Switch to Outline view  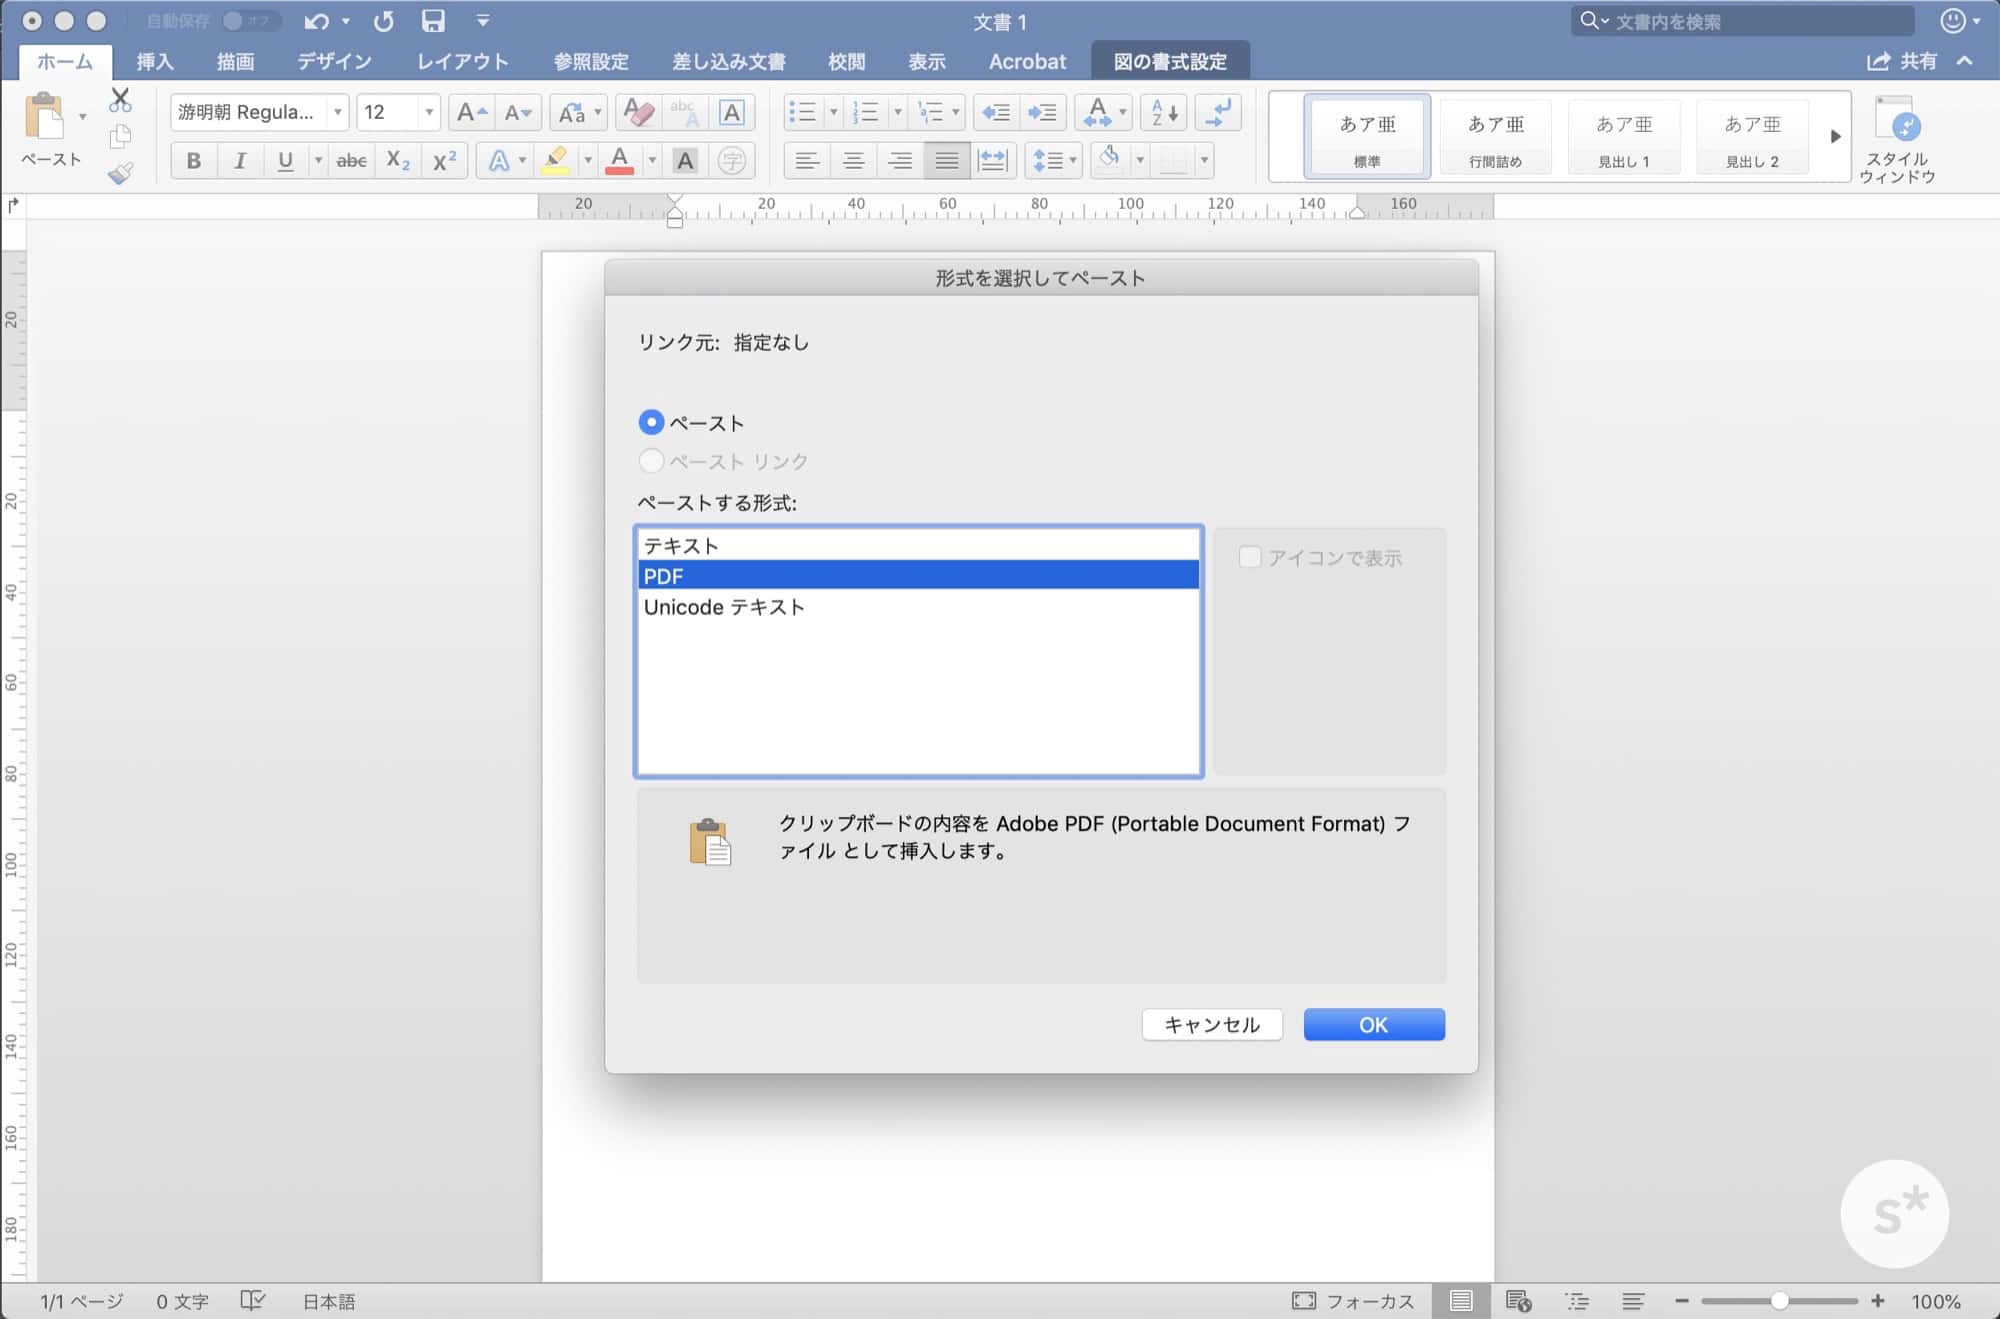click(1577, 1301)
